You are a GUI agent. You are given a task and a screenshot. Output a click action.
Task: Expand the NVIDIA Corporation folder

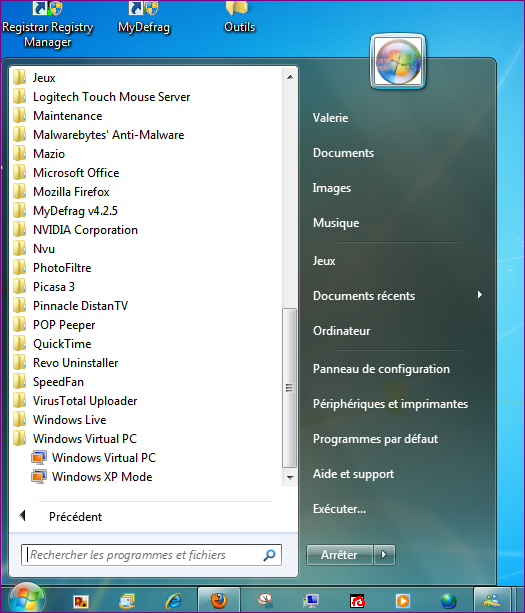click(75, 229)
